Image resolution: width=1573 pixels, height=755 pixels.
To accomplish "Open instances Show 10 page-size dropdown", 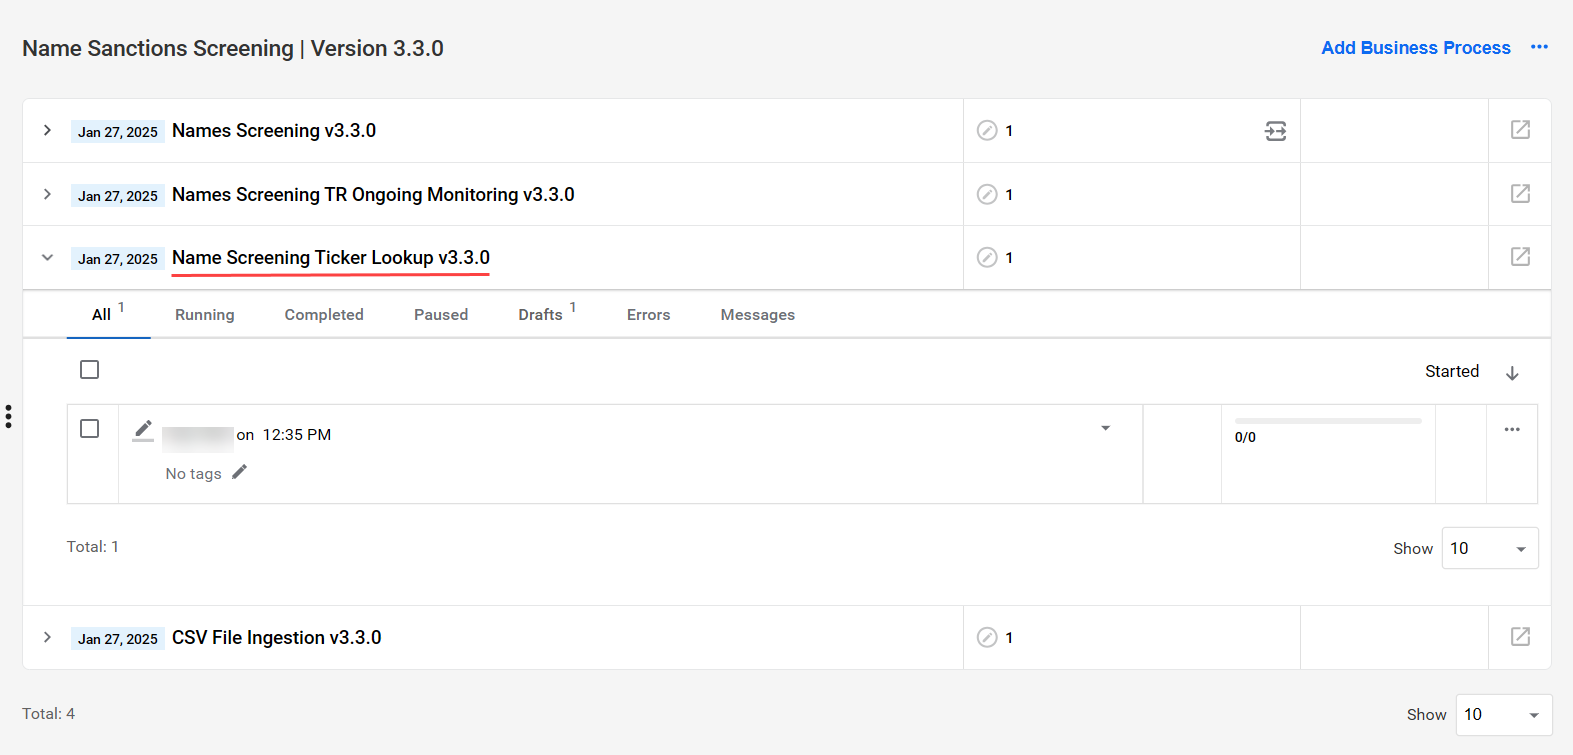I will click(x=1490, y=548).
